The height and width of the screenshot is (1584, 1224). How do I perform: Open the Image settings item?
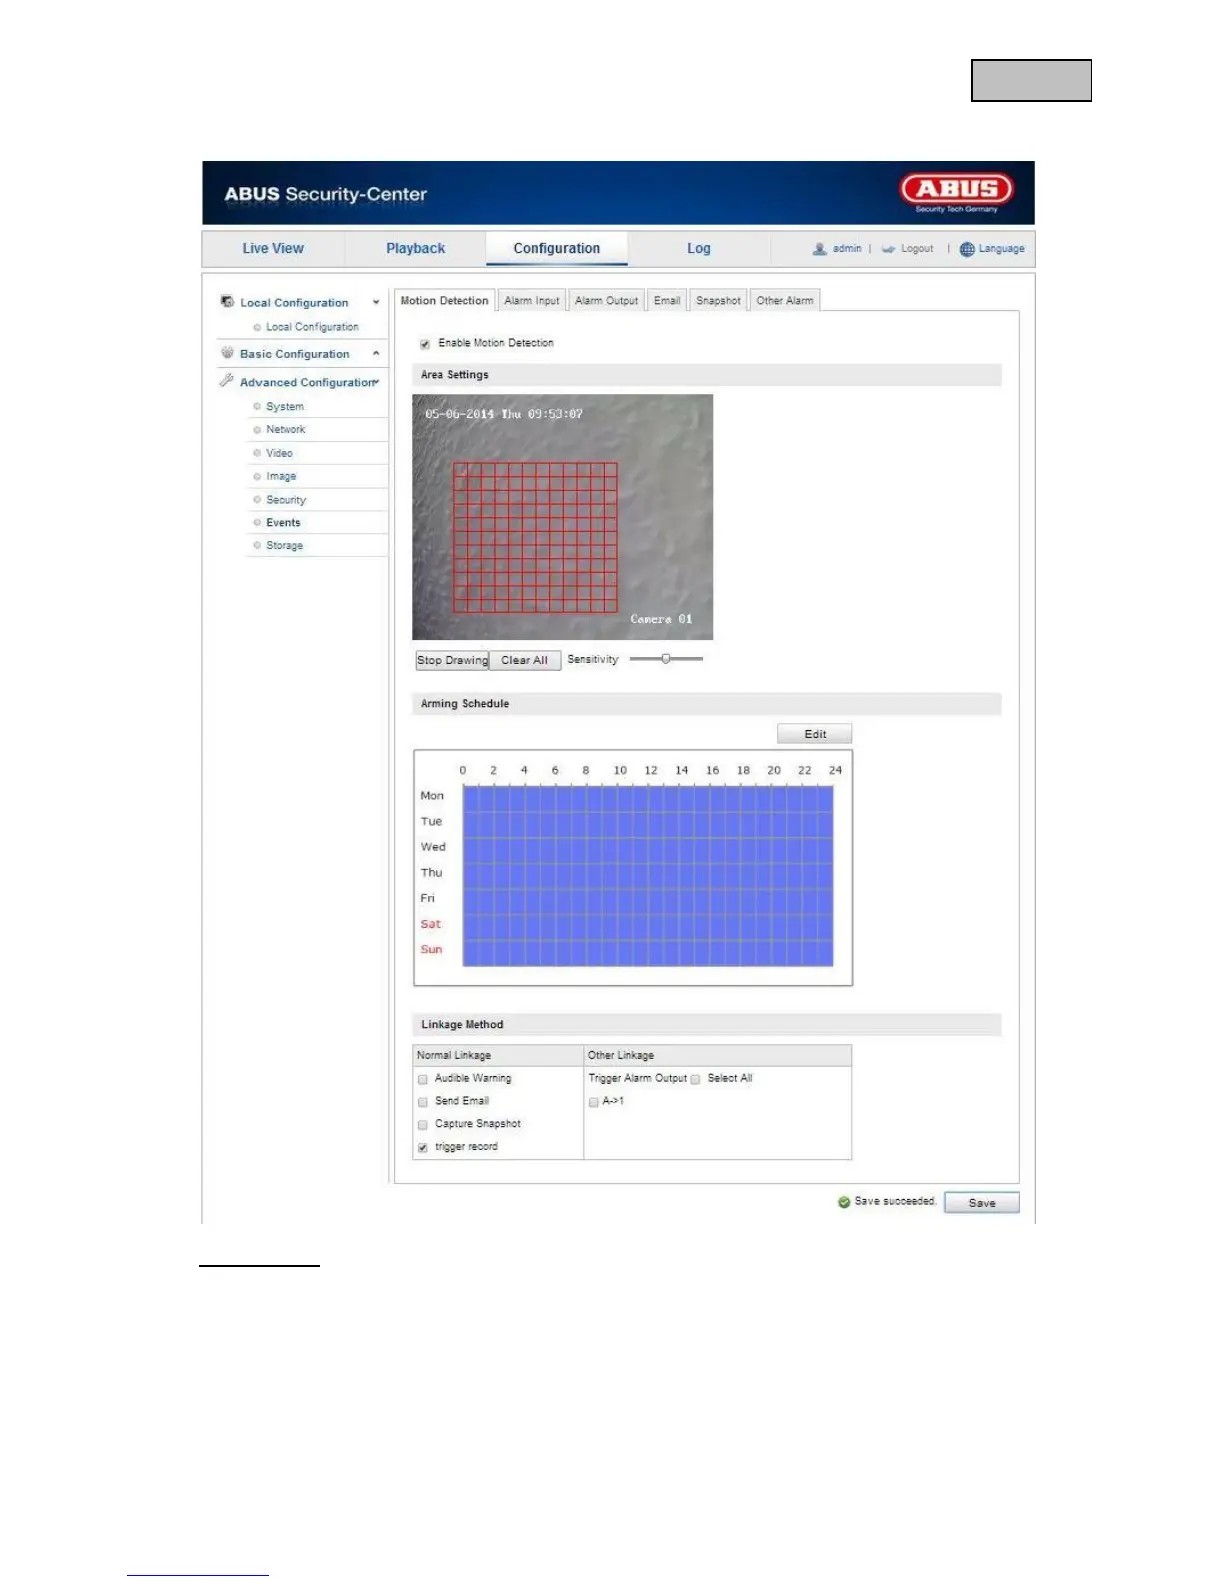point(281,477)
